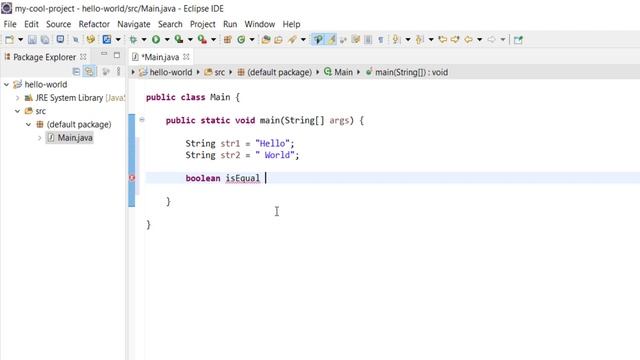The image size is (640, 360).
Task: Click the Open Type folder icon
Action: coord(266,40)
